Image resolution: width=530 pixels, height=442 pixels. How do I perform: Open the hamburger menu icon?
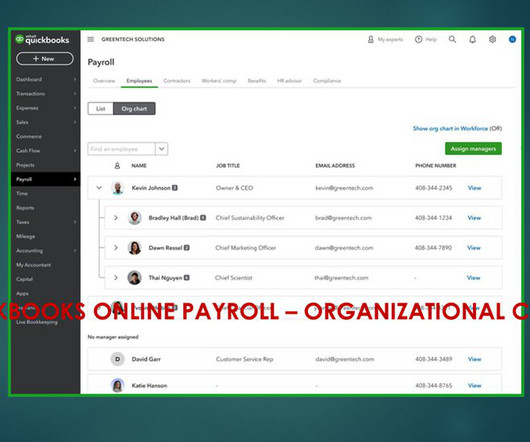(x=91, y=39)
